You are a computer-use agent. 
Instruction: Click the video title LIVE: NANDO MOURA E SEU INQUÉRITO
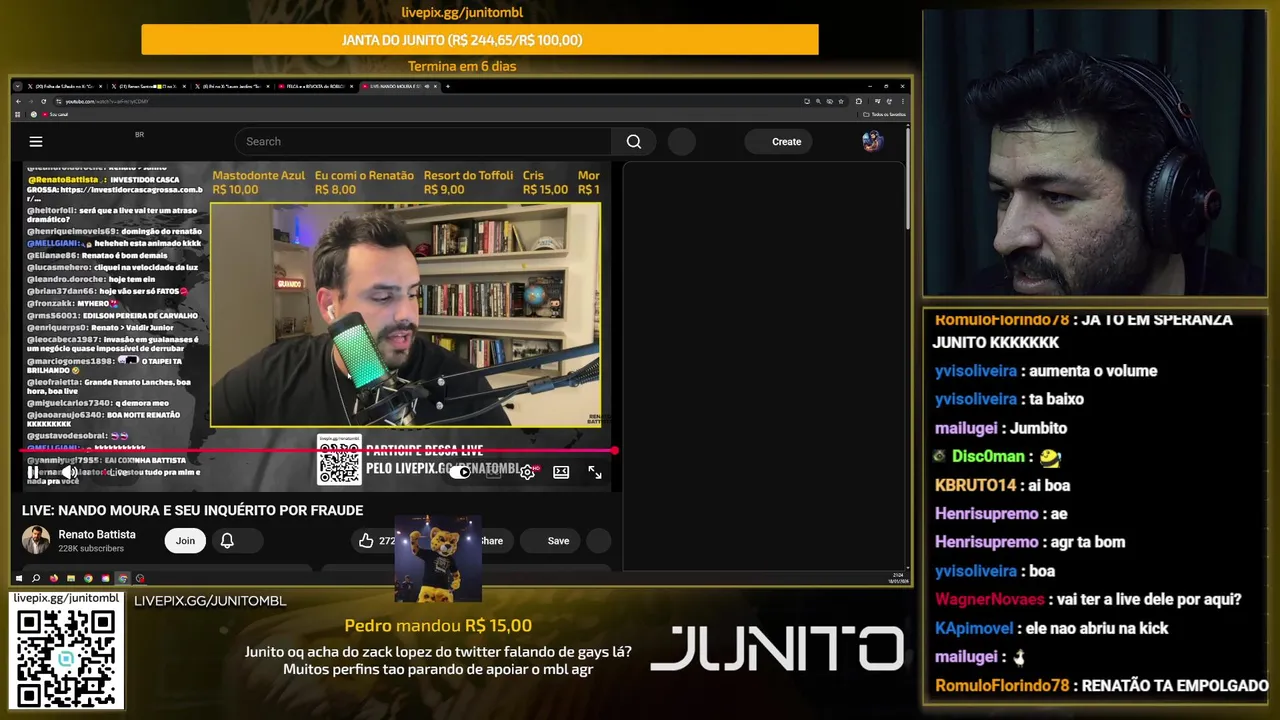click(x=192, y=510)
